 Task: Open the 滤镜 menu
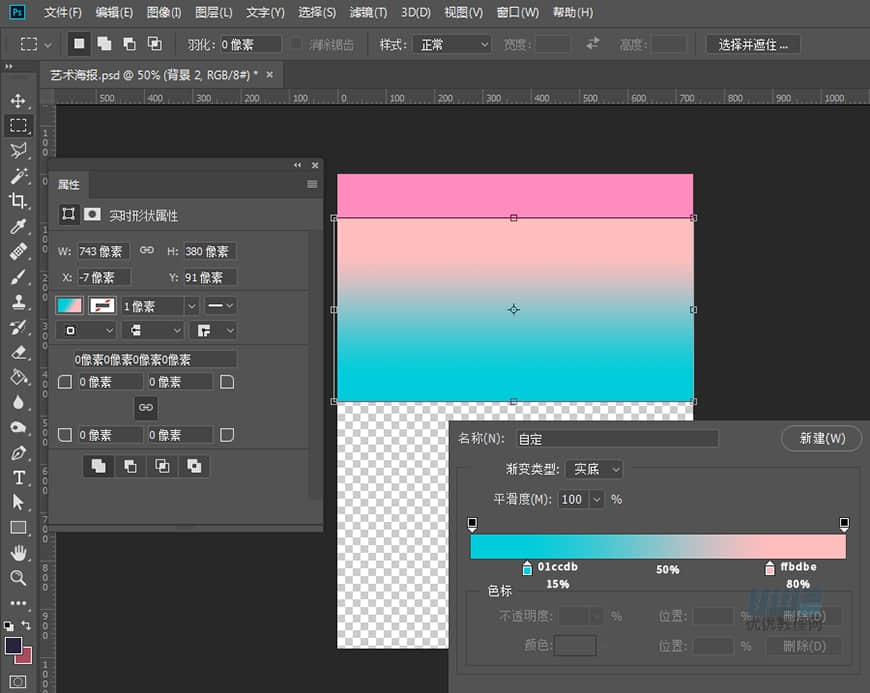point(368,13)
